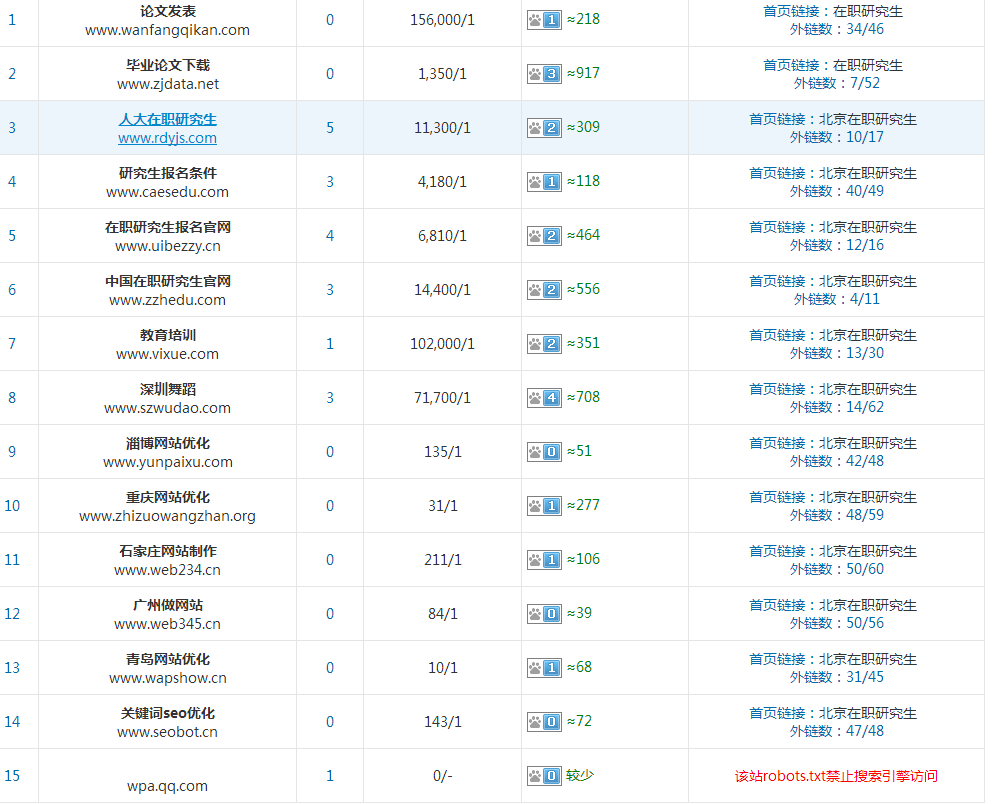The image size is (996, 804).
Task: Click Baidu paw badge for www.rdyjs.com
Action: pyautogui.click(x=544, y=128)
